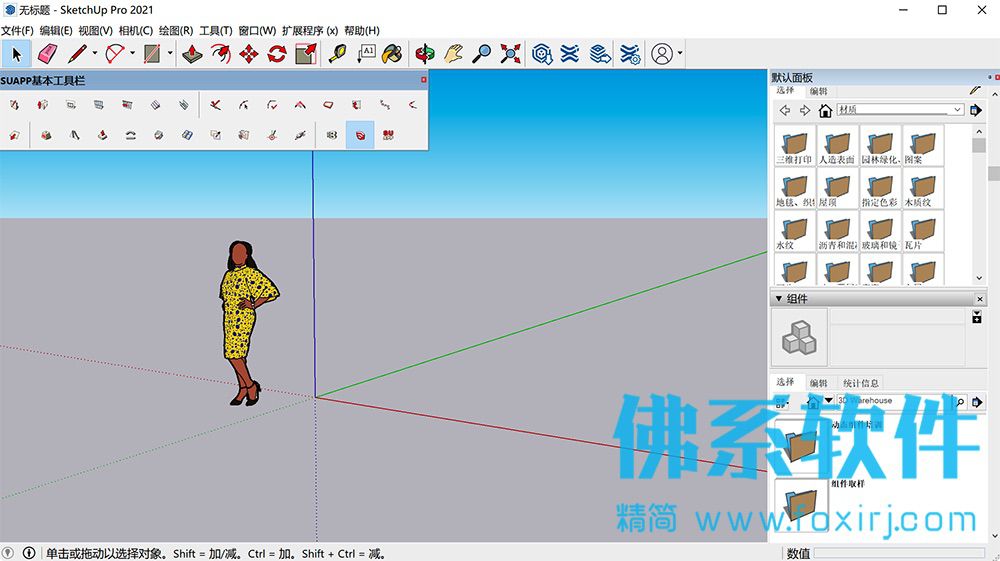Go back in the materials browser
Image resolution: width=1000 pixels, height=561 pixels.
[x=784, y=110]
